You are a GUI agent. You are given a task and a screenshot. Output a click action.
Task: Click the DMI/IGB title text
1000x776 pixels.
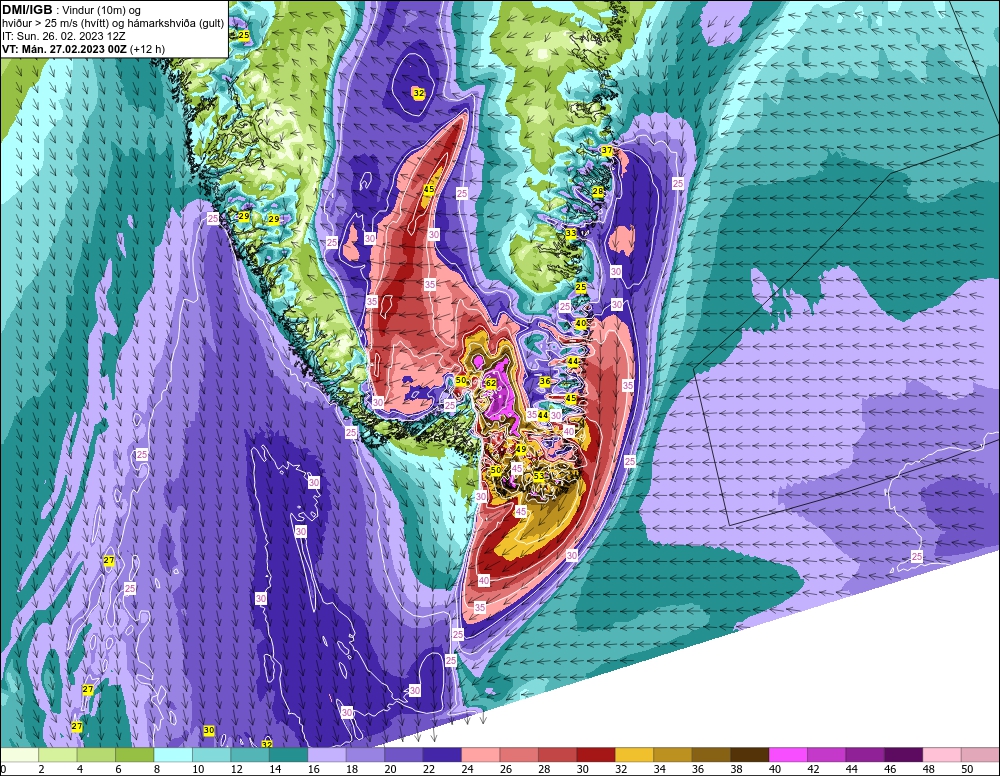point(27,10)
